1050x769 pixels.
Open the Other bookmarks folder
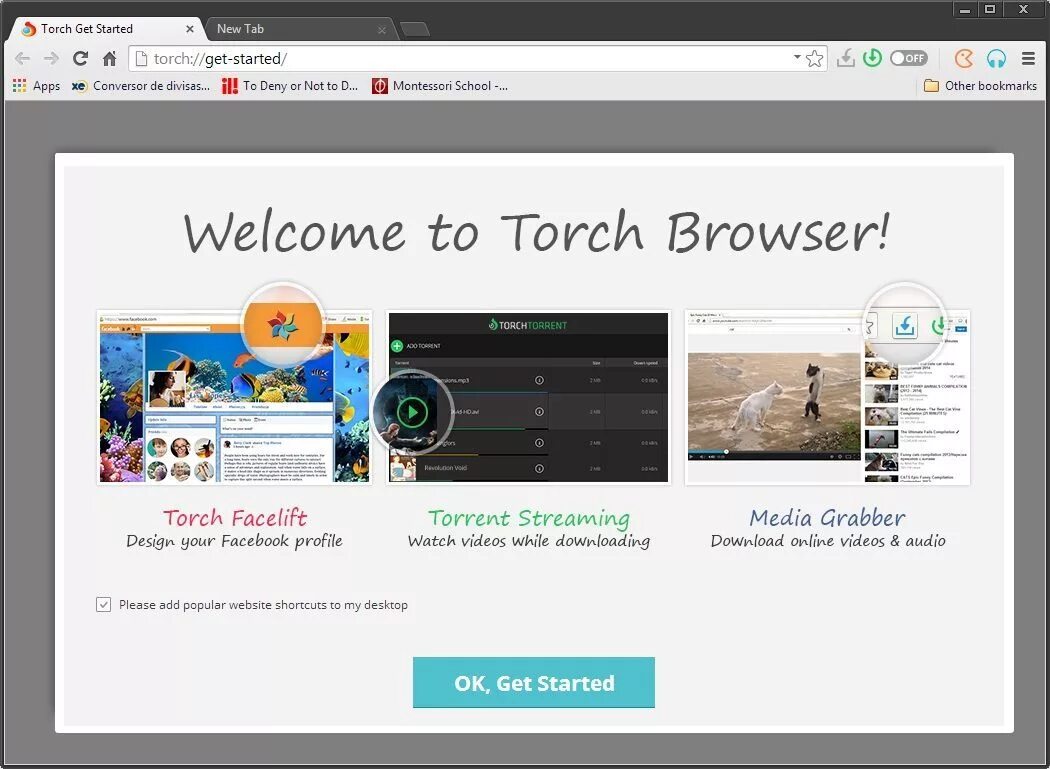coord(980,86)
